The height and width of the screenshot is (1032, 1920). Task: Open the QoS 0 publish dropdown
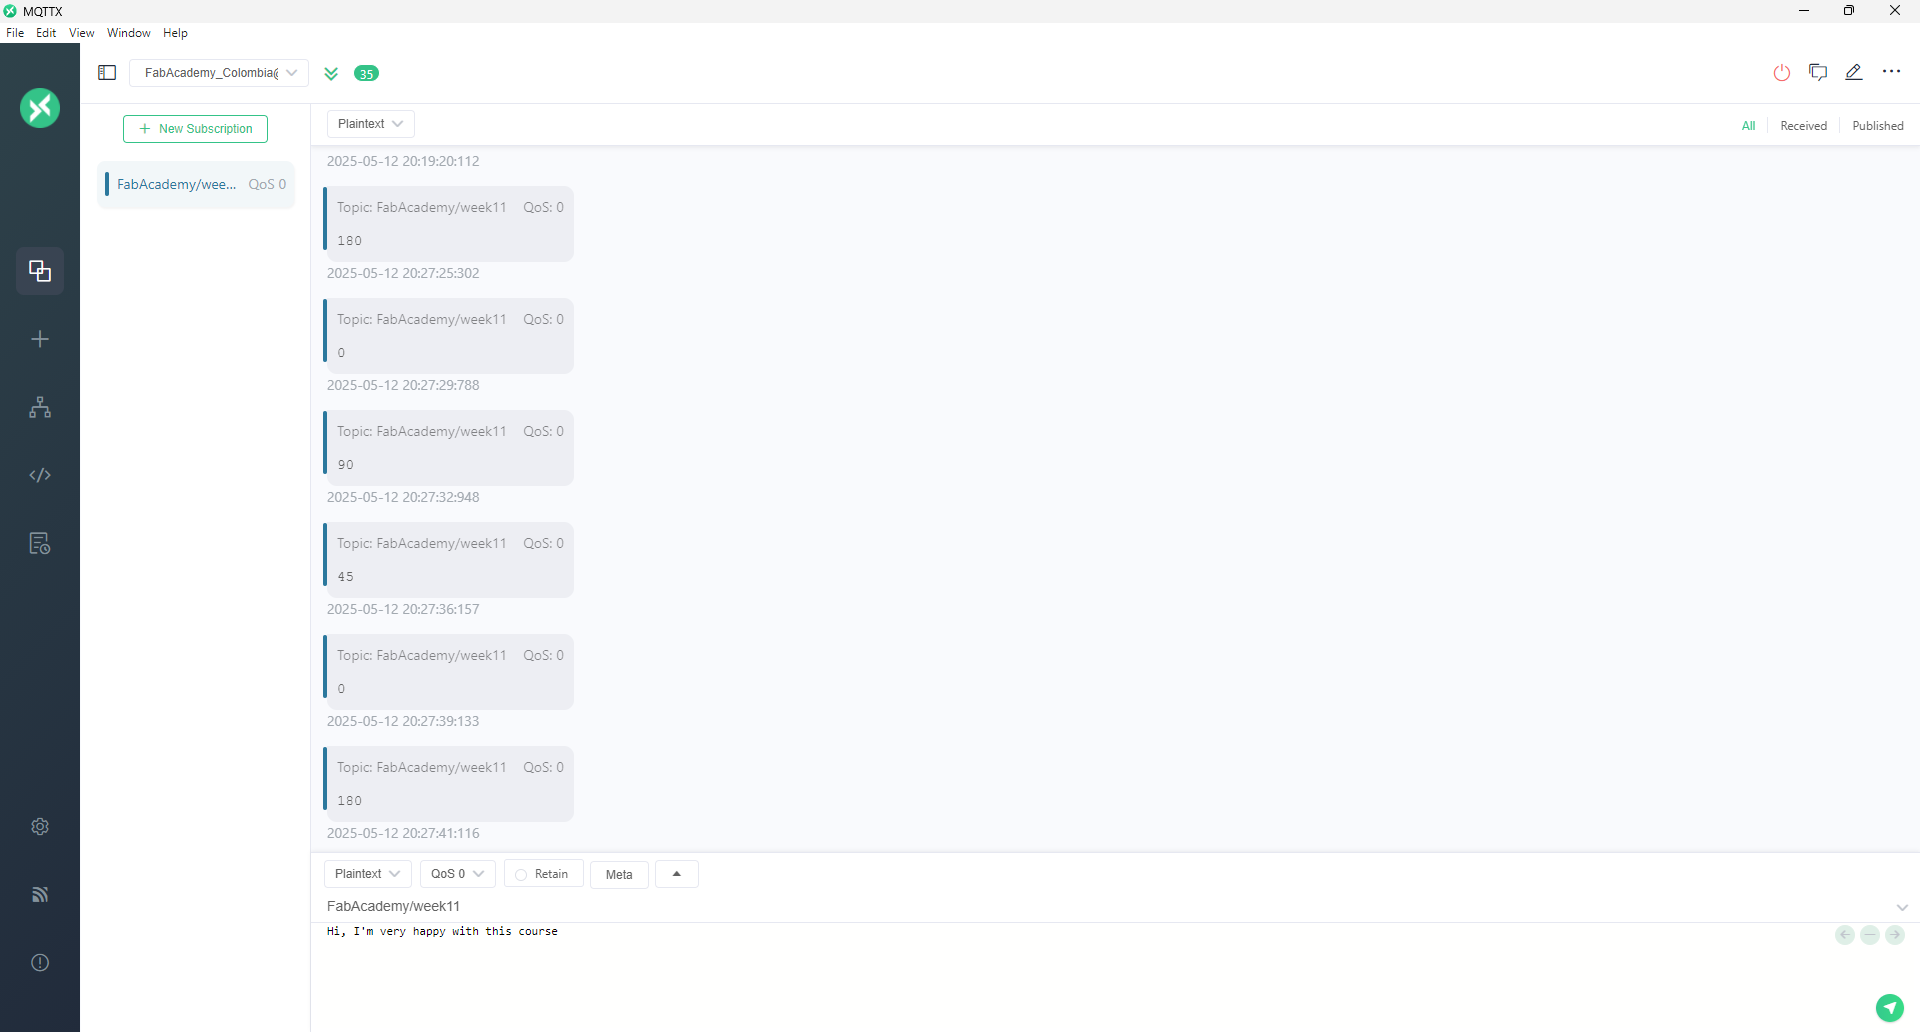coord(458,874)
